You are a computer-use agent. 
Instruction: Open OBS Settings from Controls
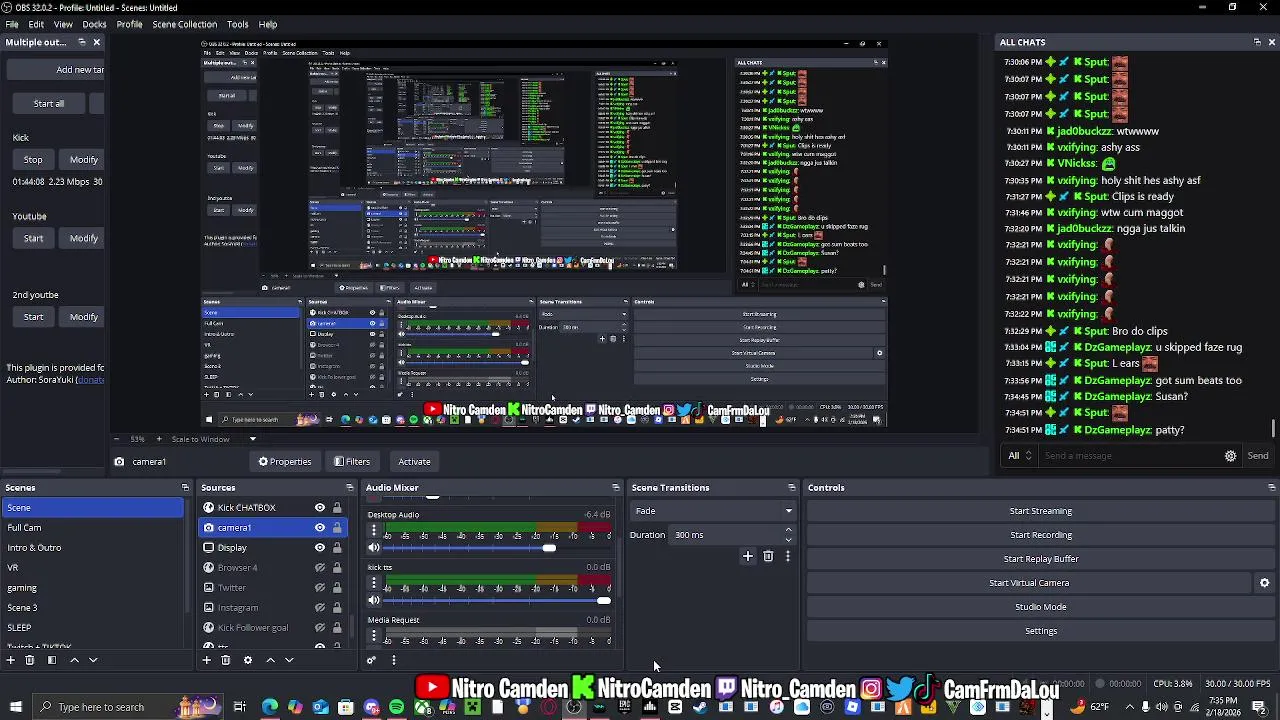(x=1040, y=631)
